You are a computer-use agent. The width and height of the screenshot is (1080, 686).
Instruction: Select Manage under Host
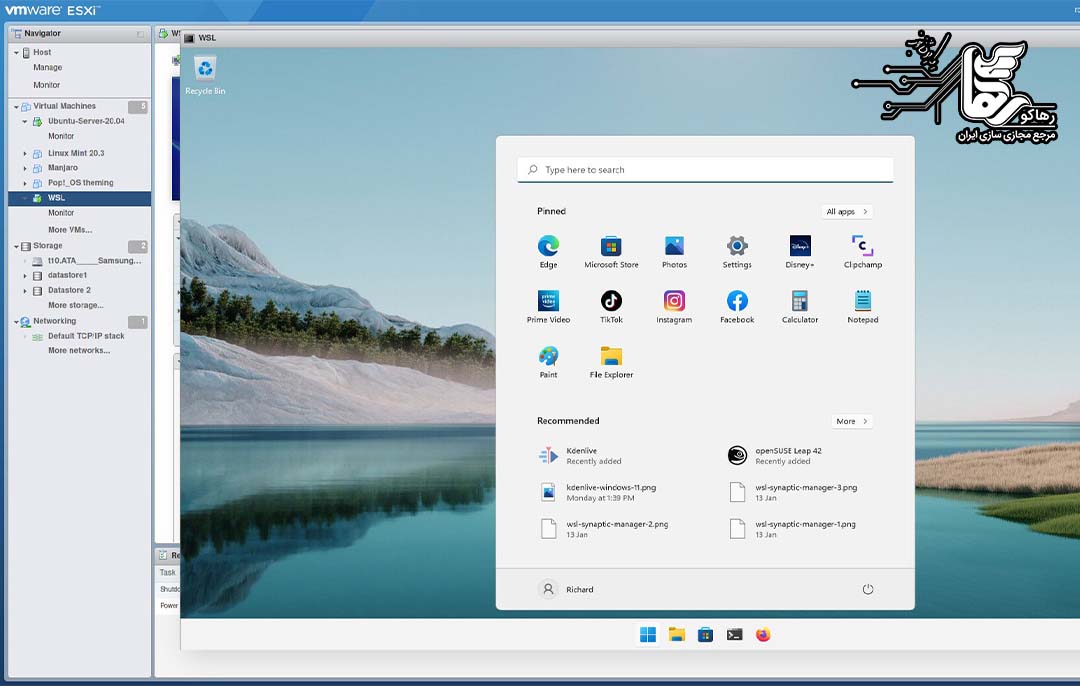[x=48, y=68]
